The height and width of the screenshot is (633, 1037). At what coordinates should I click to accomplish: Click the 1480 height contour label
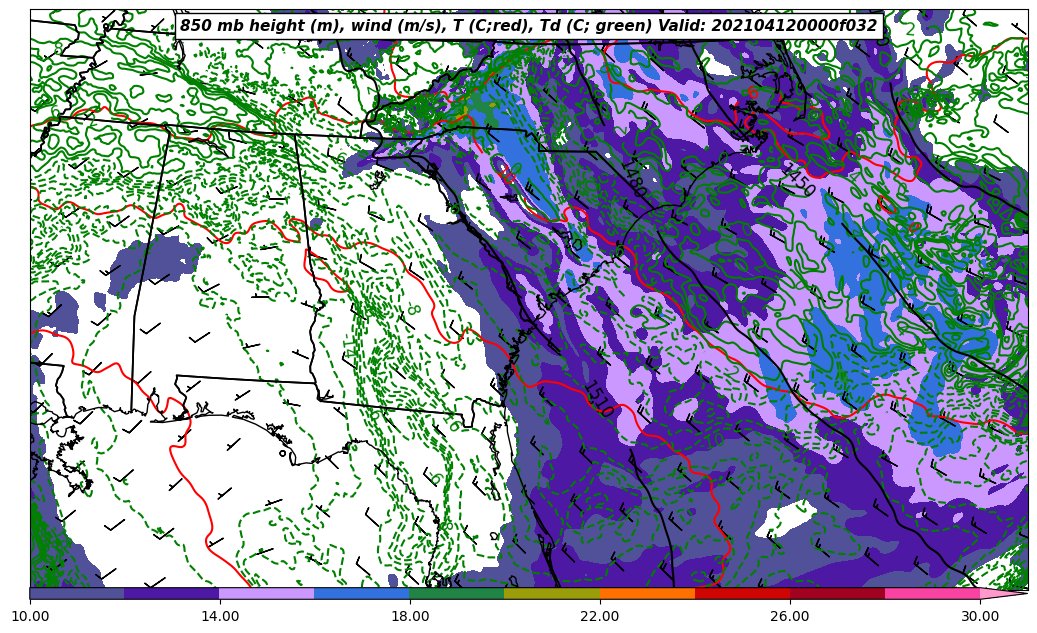[x=633, y=175]
